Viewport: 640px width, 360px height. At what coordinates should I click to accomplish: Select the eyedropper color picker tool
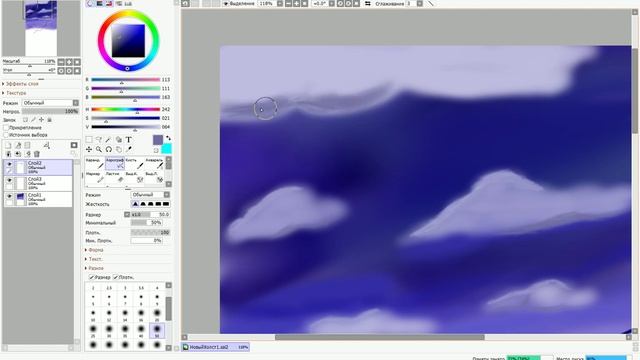pos(129,149)
